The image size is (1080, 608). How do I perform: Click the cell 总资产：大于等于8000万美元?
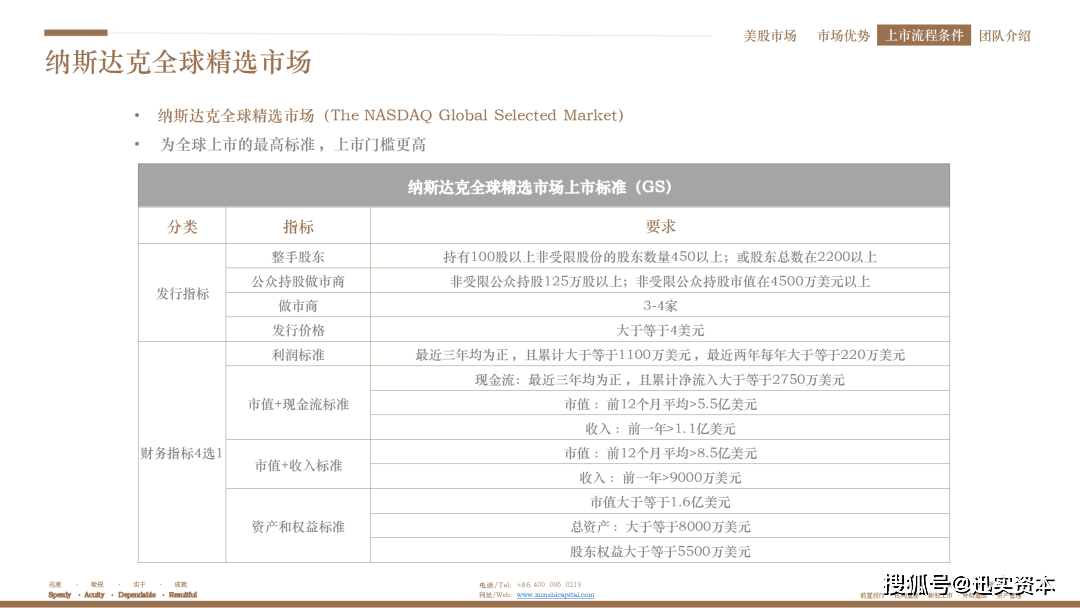pyautogui.click(x=660, y=527)
